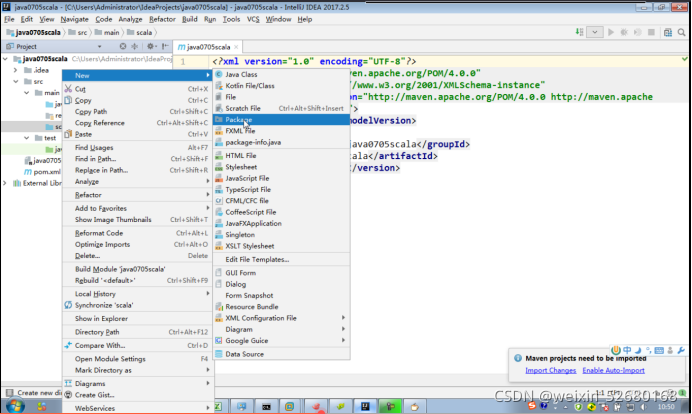Open the Windows Start button
This screenshot has width=692, height=414.
15,406
